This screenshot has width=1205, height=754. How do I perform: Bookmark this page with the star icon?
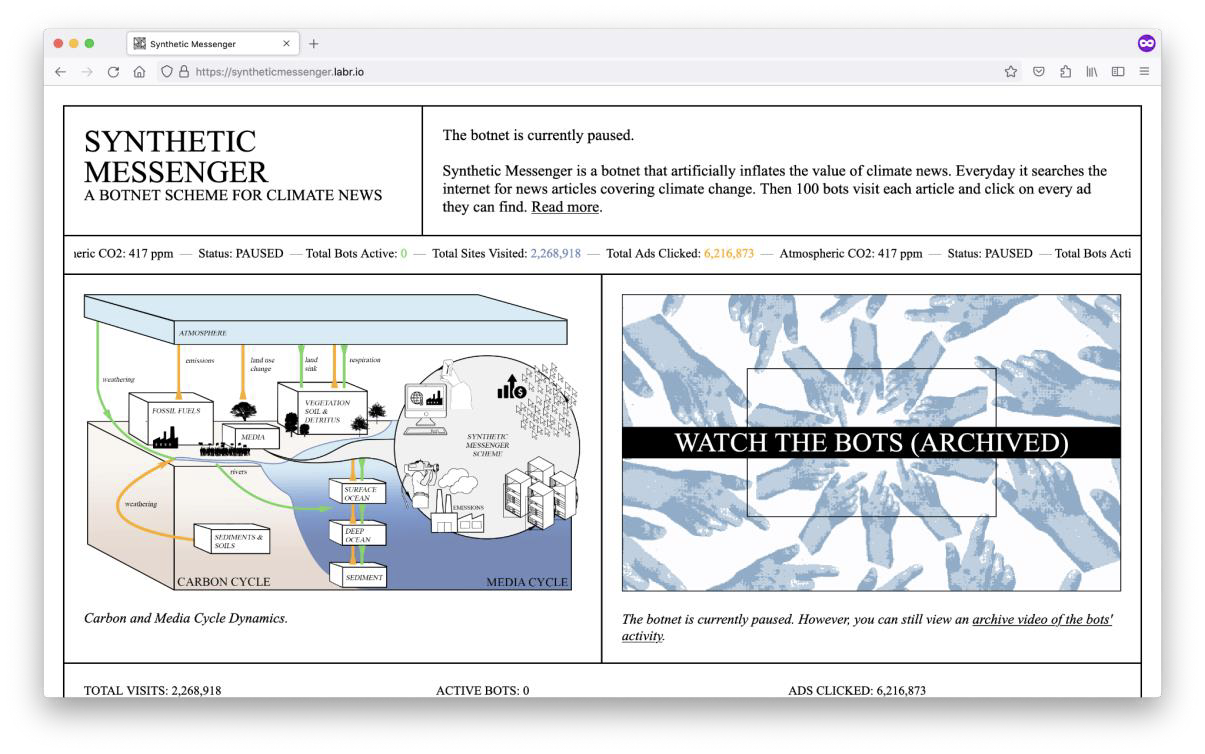point(1011,72)
